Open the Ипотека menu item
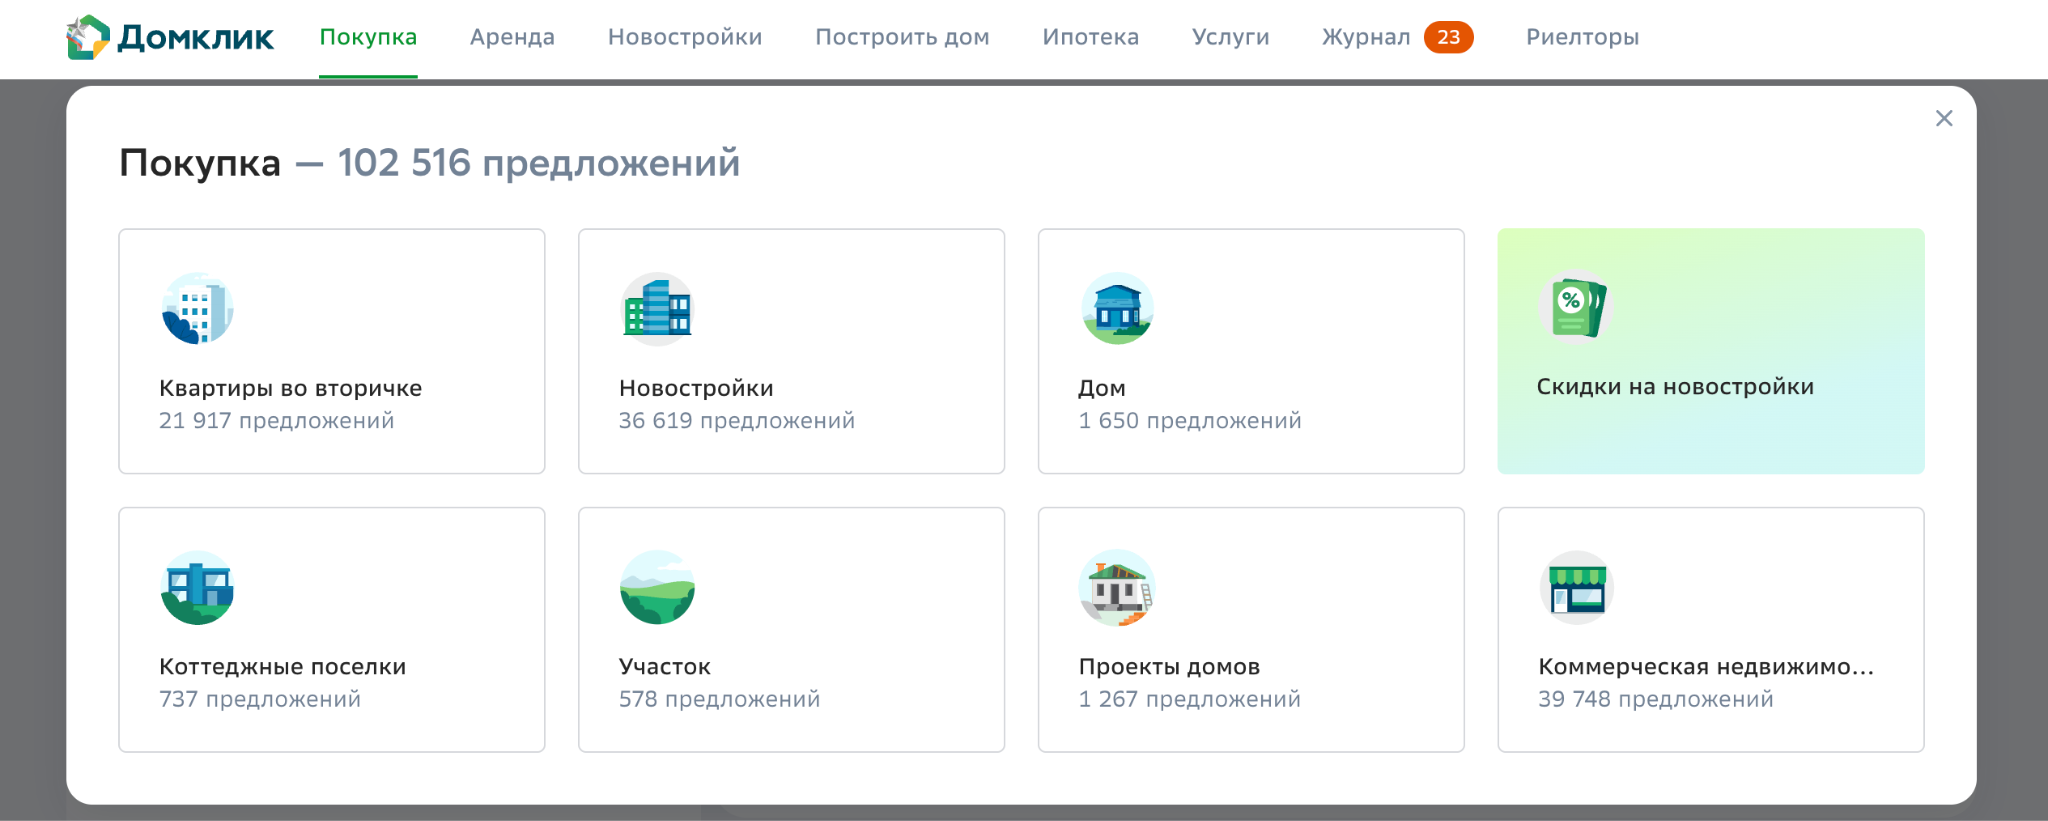Screen dimensions: 2048x821 tap(1091, 37)
